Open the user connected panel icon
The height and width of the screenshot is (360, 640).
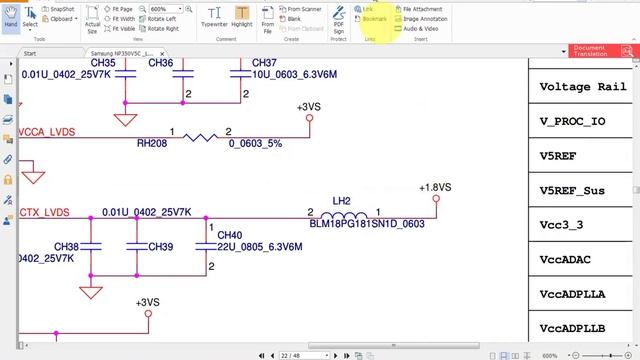point(8,220)
